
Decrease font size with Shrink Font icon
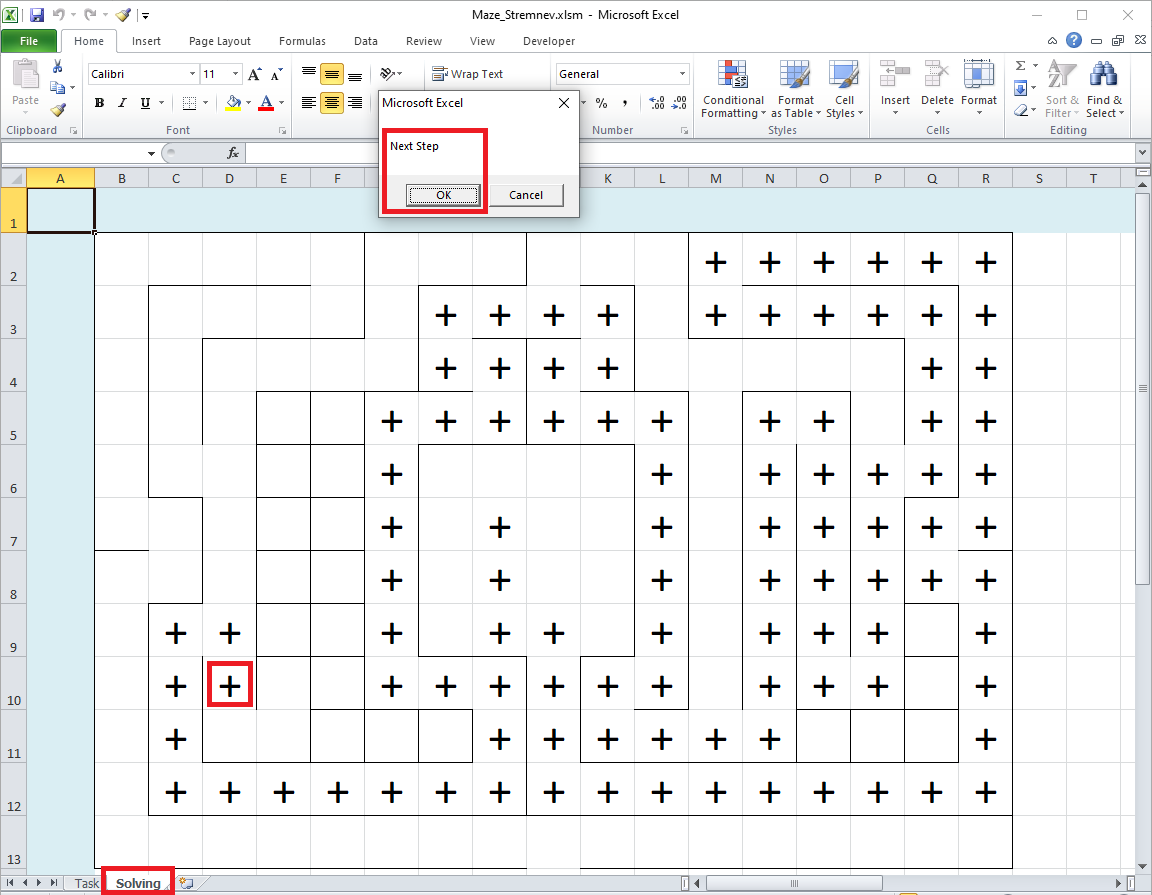tap(276, 74)
